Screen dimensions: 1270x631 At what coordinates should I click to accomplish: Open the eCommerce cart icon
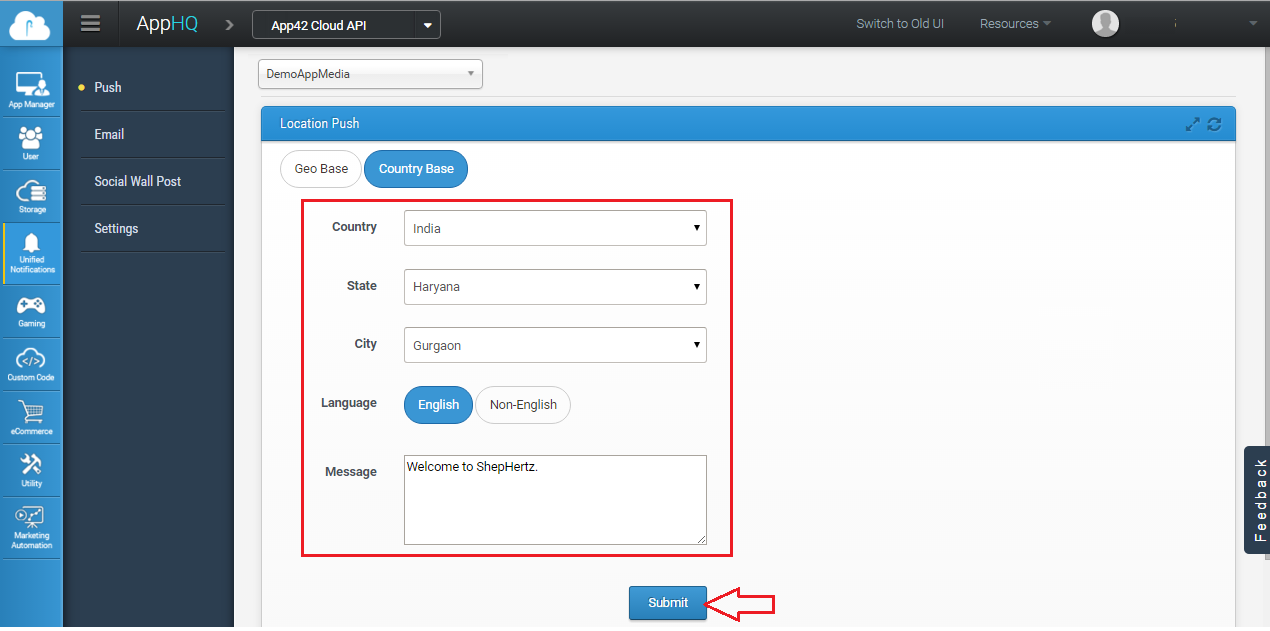click(31, 417)
